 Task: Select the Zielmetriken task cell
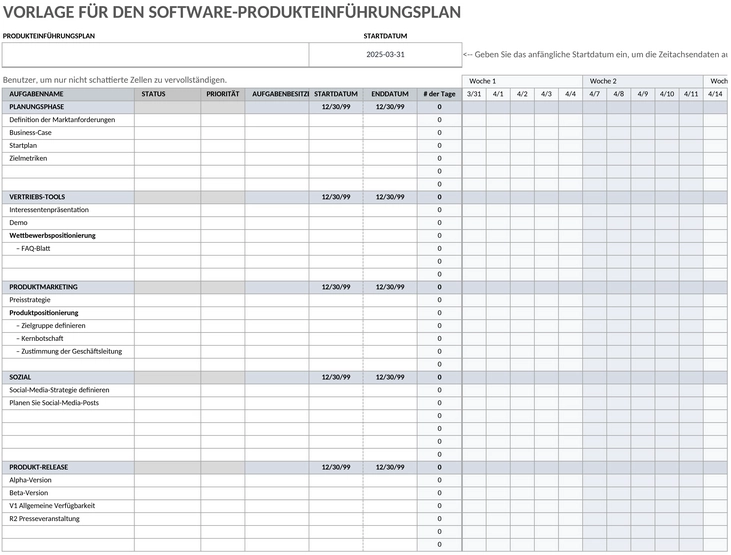[x=69, y=158]
